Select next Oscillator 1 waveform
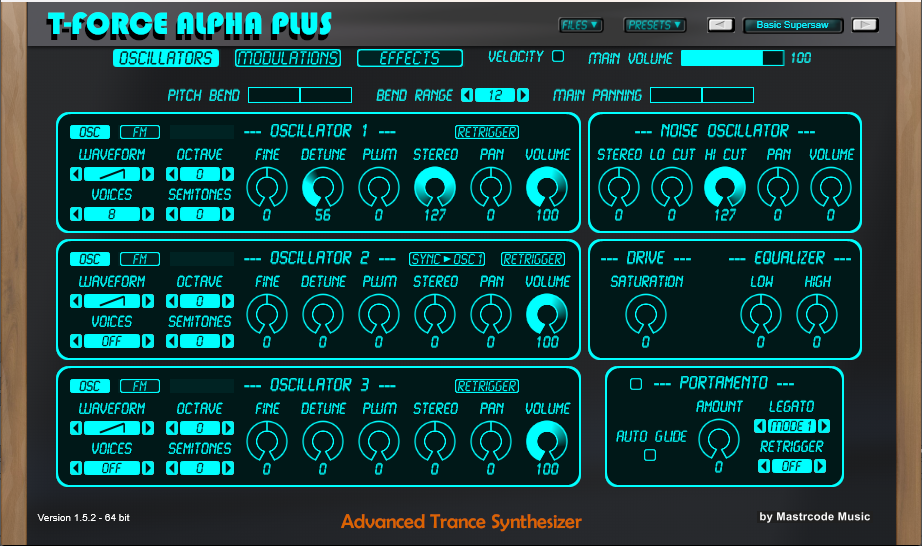The image size is (922, 546). (148, 174)
